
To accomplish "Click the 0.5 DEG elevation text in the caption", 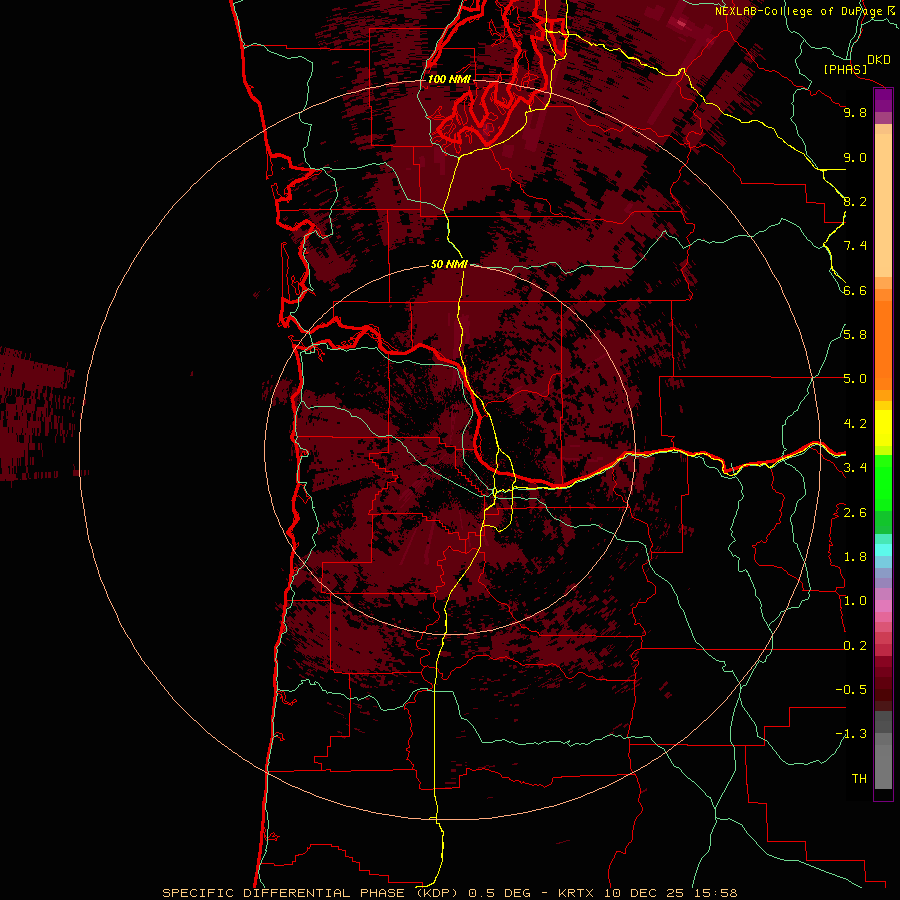I will click(x=500, y=893).
